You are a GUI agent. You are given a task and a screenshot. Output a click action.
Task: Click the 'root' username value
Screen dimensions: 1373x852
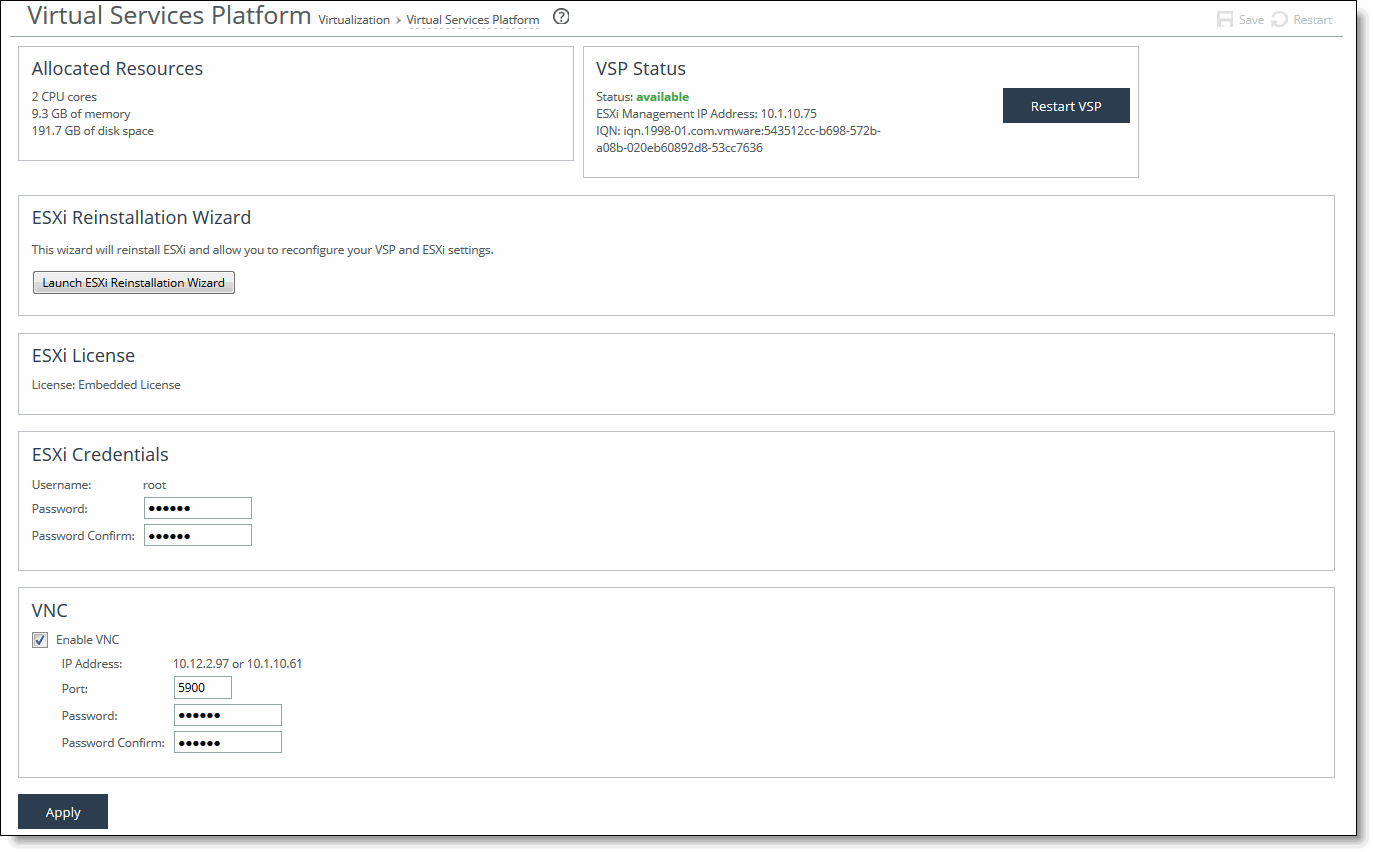pyautogui.click(x=155, y=485)
